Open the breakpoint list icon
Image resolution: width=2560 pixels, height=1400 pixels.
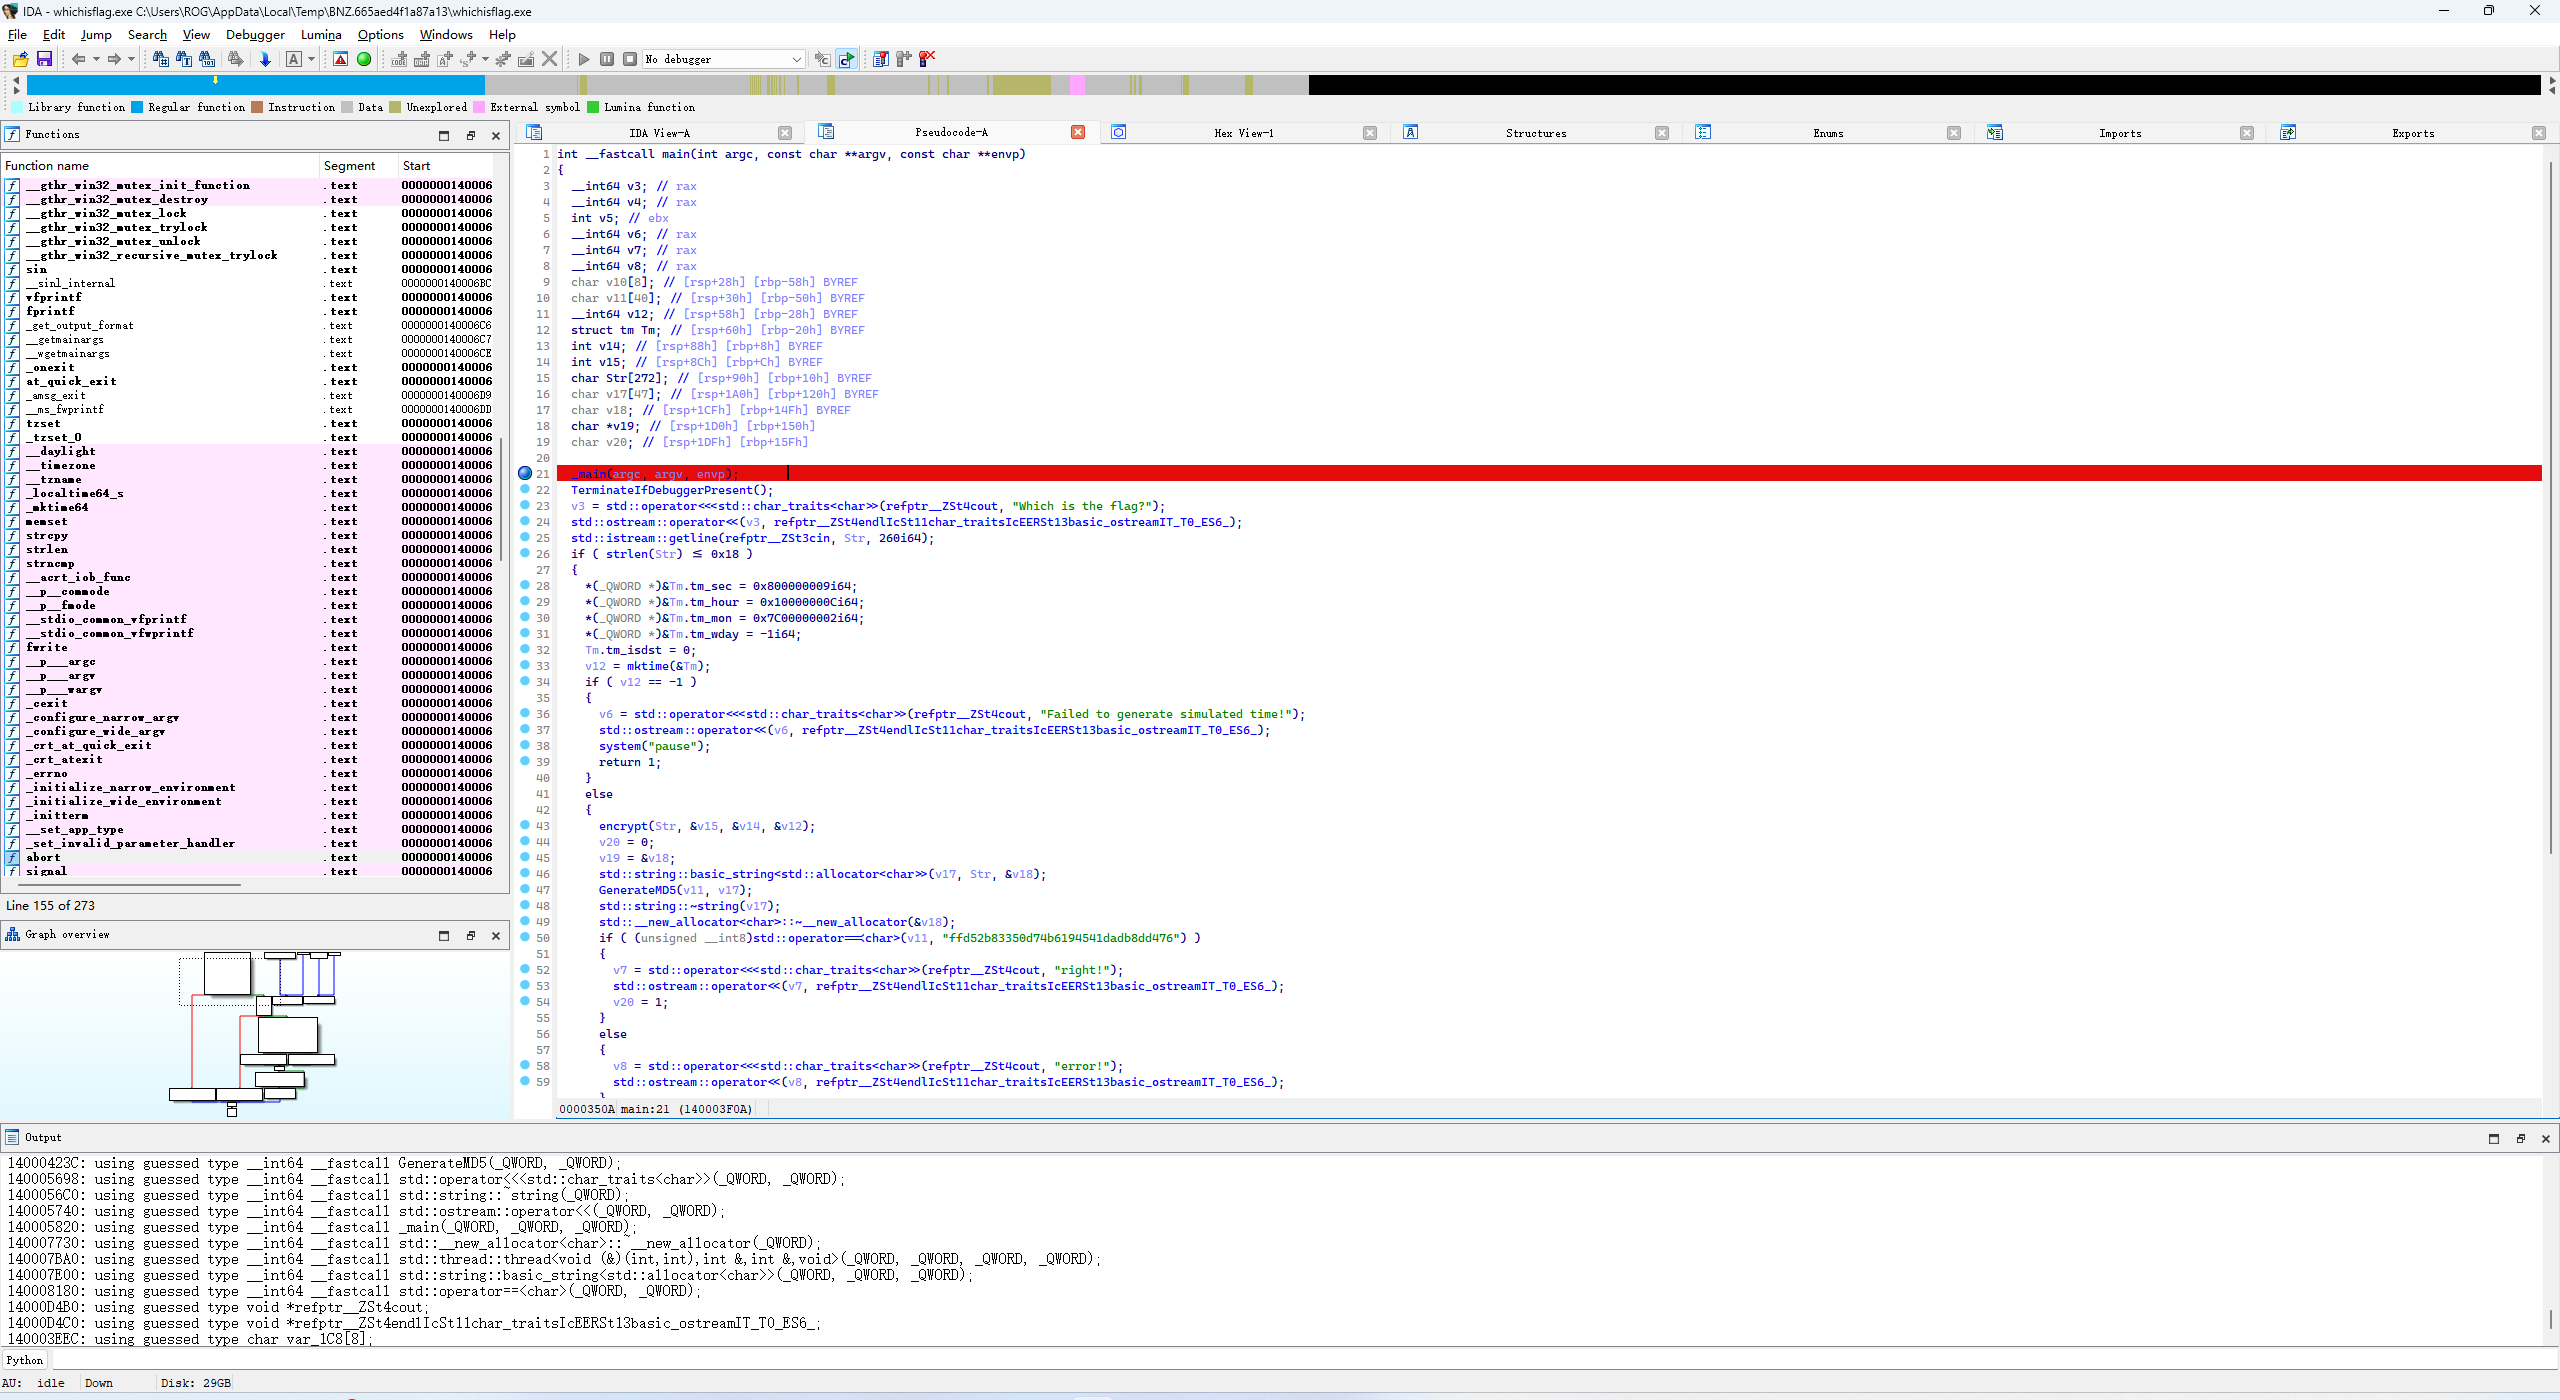pyautogui.click(x=881, y=59)
